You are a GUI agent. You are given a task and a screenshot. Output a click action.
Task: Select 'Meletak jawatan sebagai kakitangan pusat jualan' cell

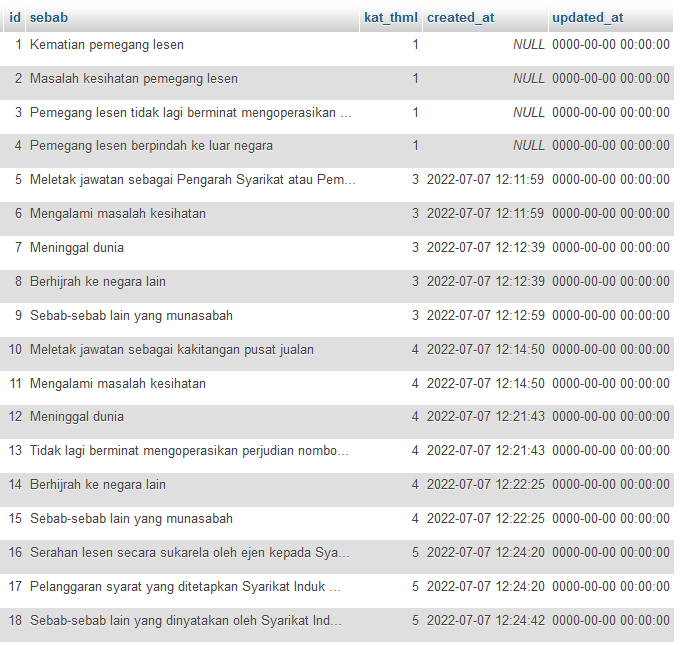(x=172, y=350)
